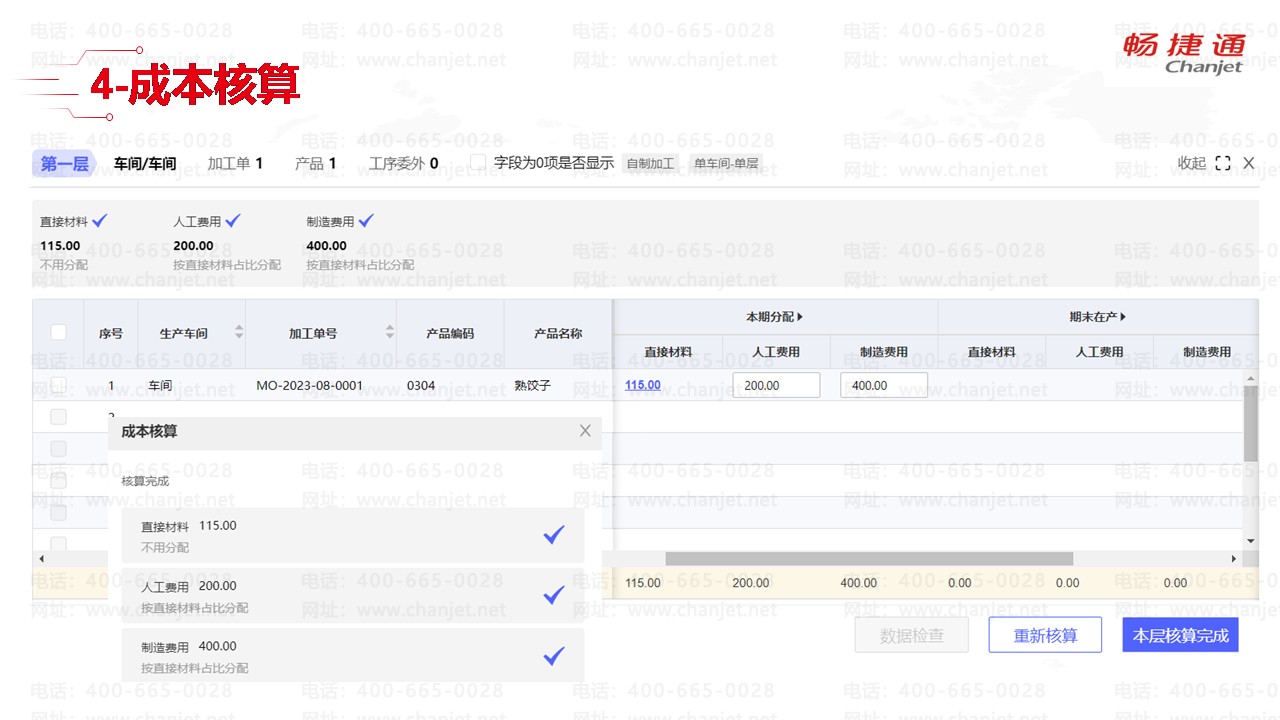Click the checkmark next to 人工费用 in popup
Image resolution: width=1280 pixels, height=720 pixels.
click(554, 595)
